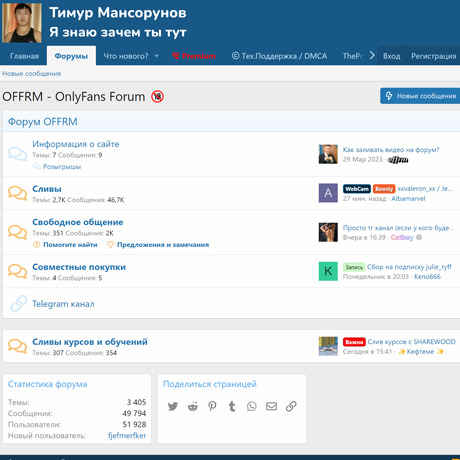Expand the Что нового? dropdown arrow
This screenshot has width=460, height=460.
tap(157, 56)
